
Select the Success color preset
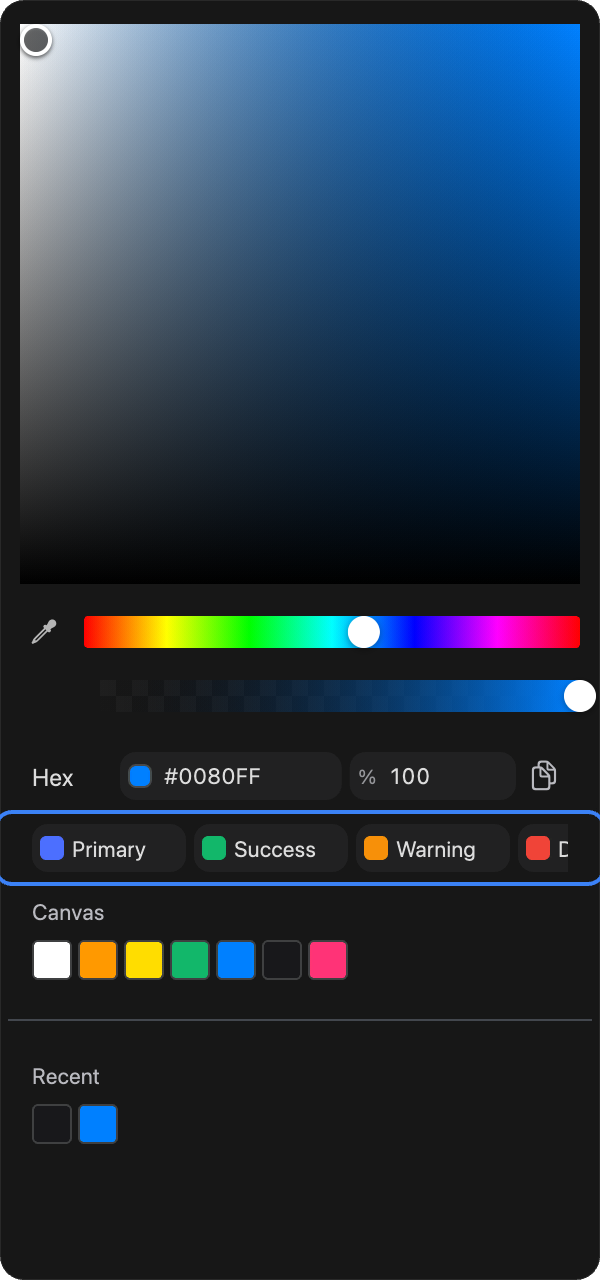tap(271, 849)
